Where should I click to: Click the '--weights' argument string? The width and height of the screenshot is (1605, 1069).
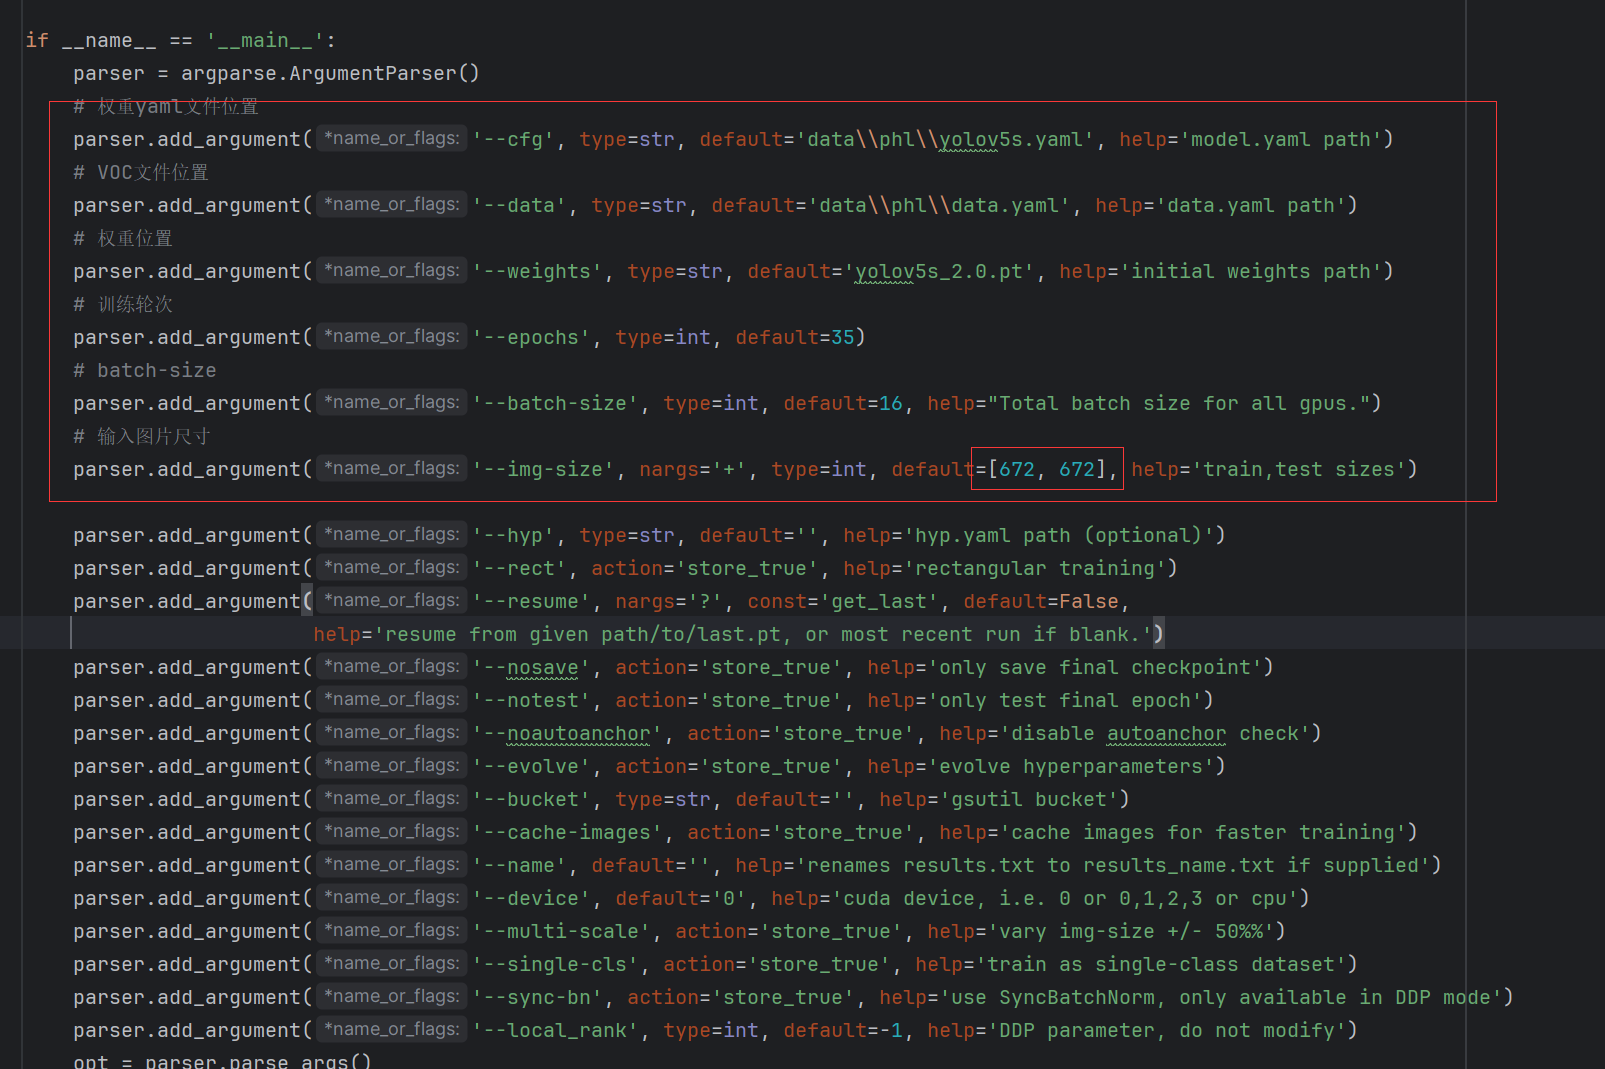537,271
